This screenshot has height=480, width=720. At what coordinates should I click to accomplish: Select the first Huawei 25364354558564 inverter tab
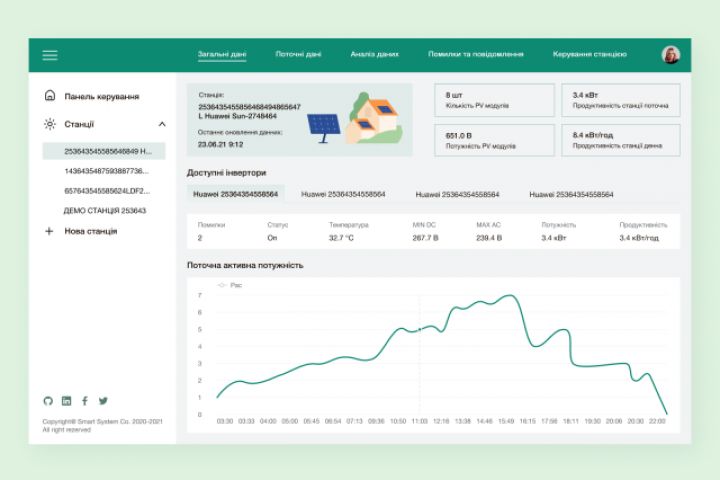click(236, 194)
